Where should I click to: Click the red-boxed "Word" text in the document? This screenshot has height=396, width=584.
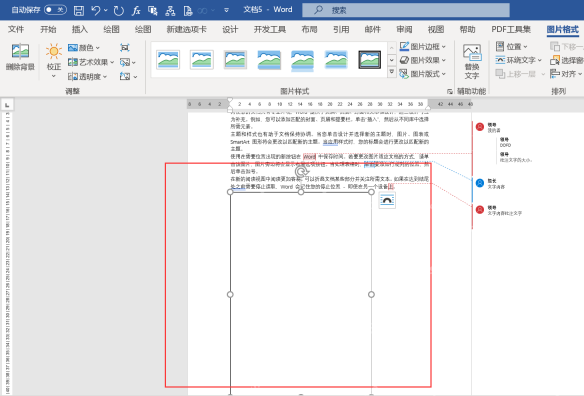pos(310,157)
